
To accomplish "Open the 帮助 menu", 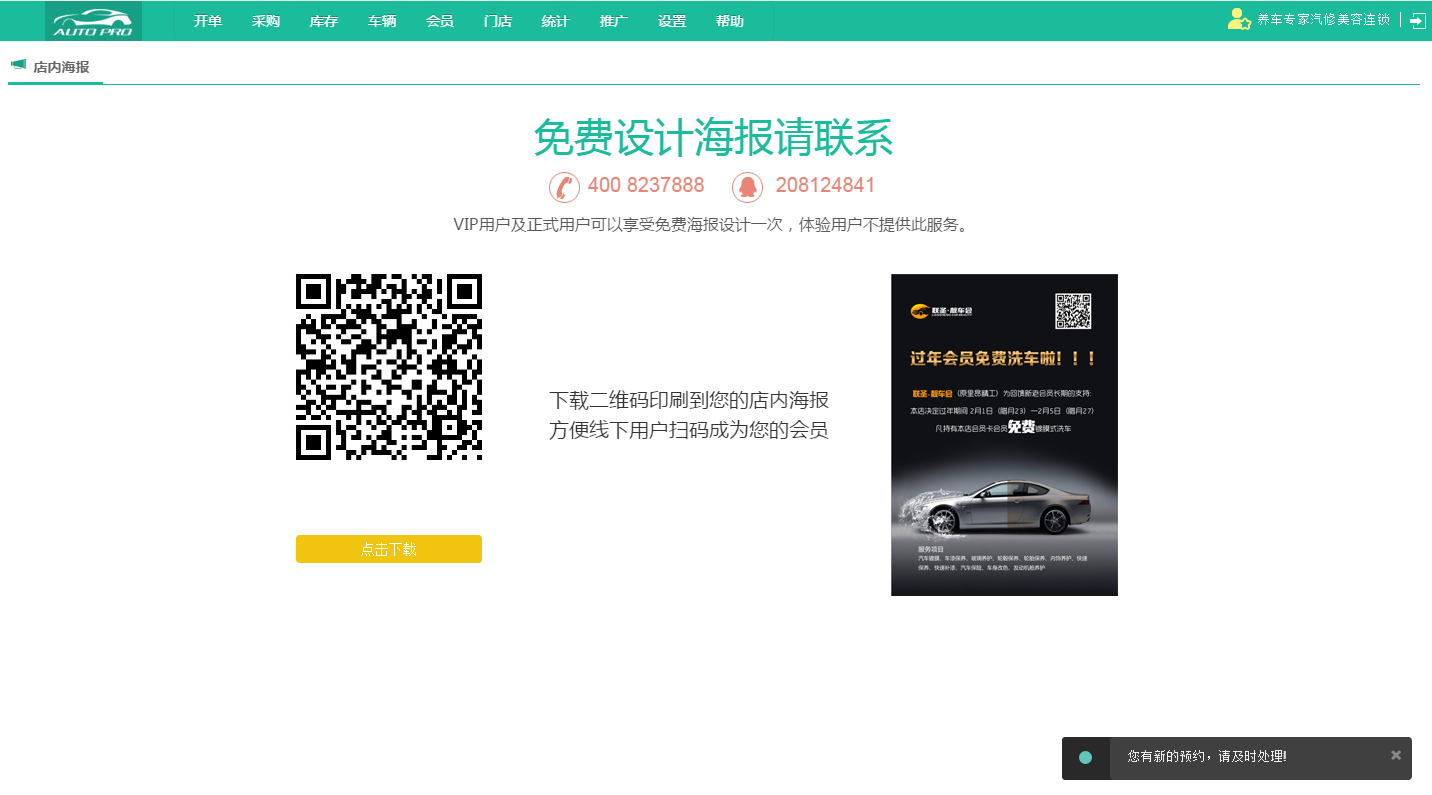I will 730,21.
